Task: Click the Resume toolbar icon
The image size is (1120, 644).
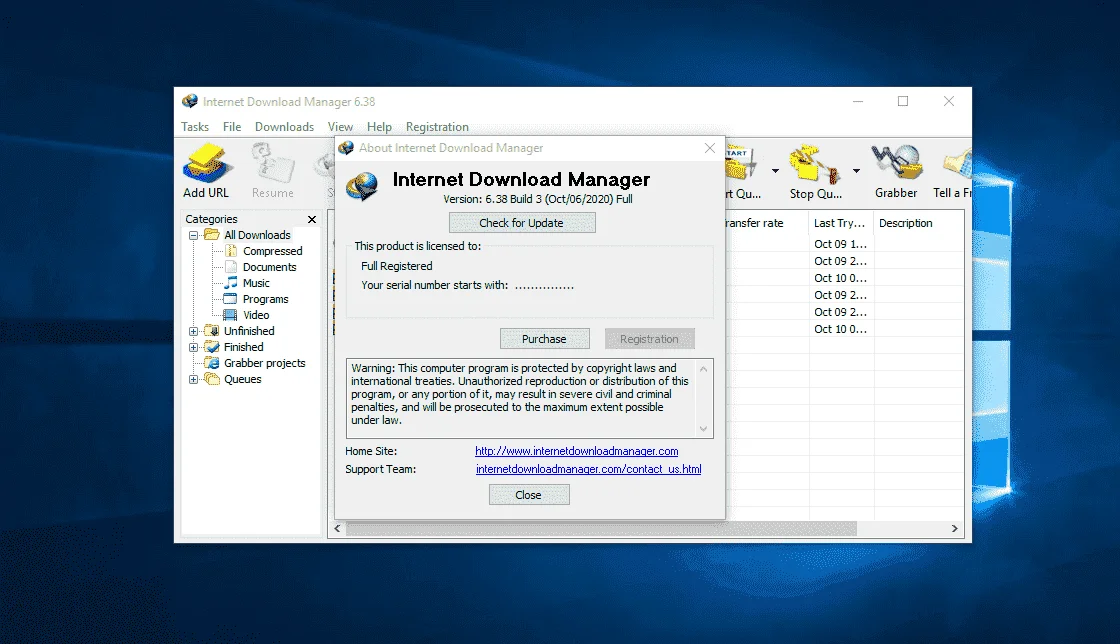Action: click(272, 163)
